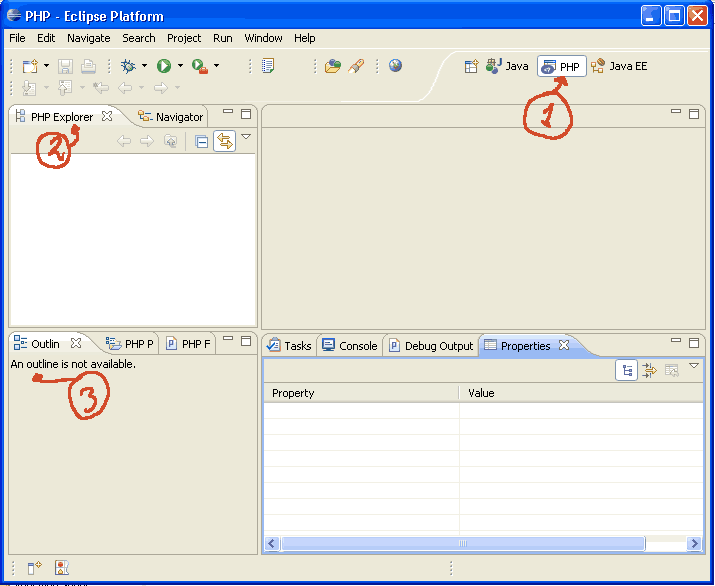Open the Window menu
The width and height of the screenshot is (715, 586).
click(264, 38)
